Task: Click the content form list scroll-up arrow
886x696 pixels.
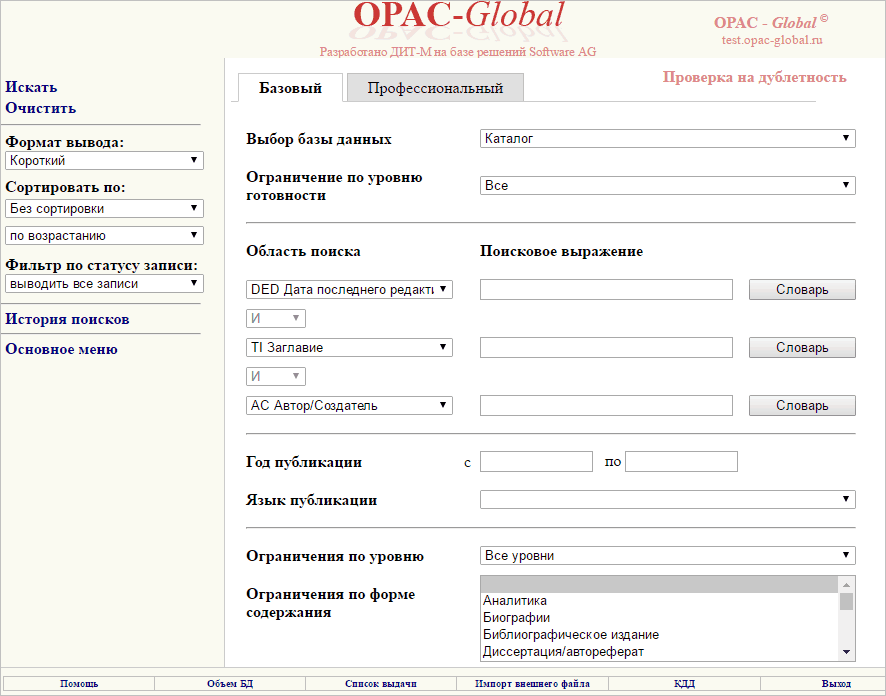Action: pos(846,585)
